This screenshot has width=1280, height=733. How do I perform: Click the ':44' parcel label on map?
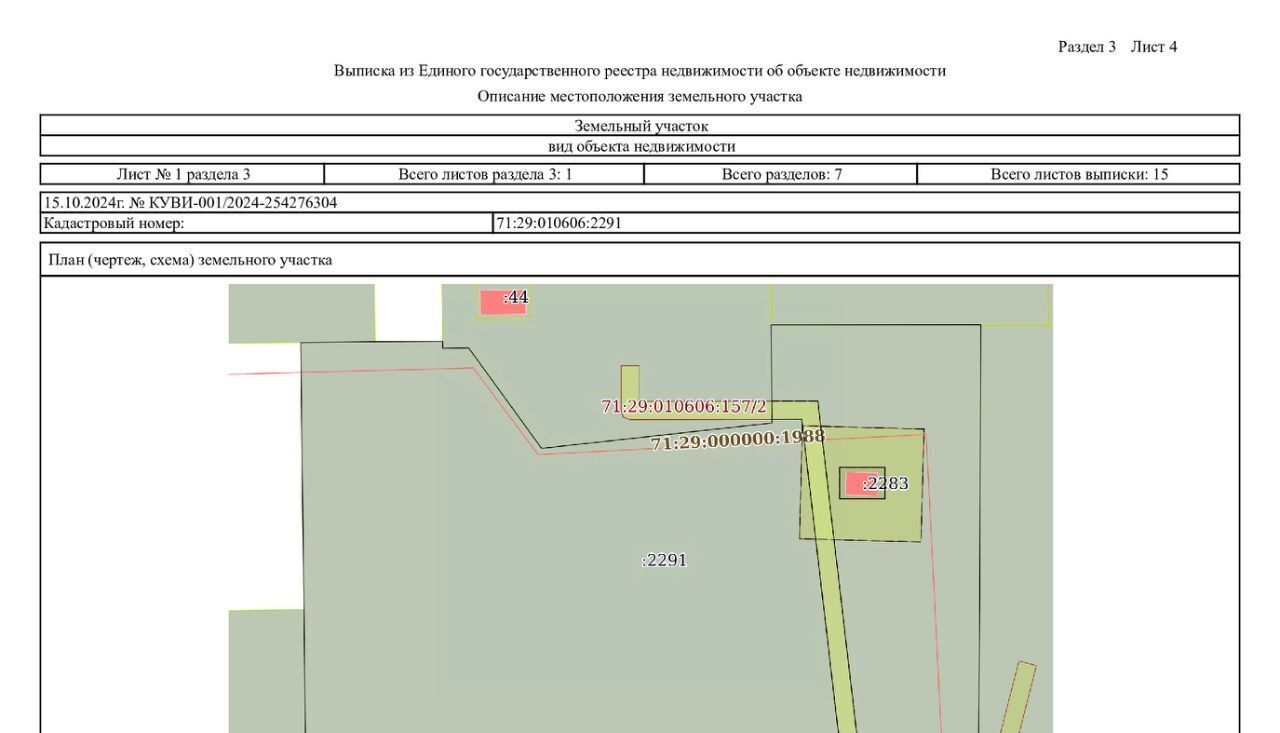click(516, 297)
